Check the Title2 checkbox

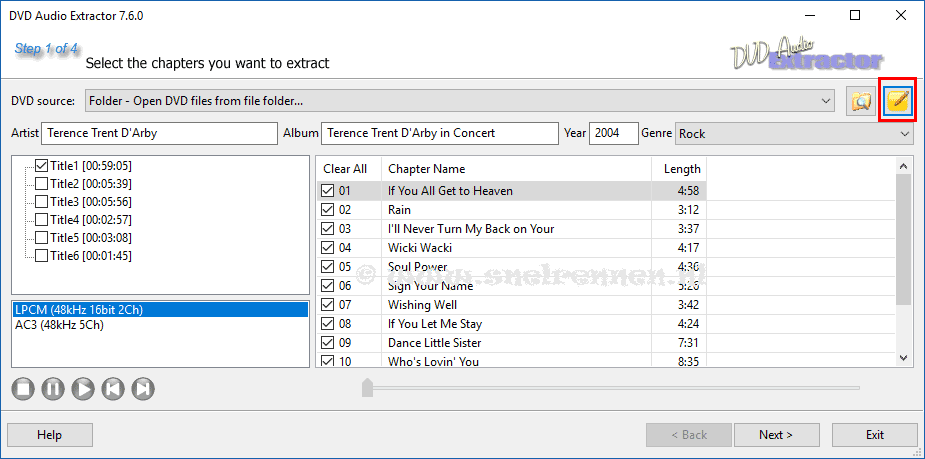click(42, 183)
